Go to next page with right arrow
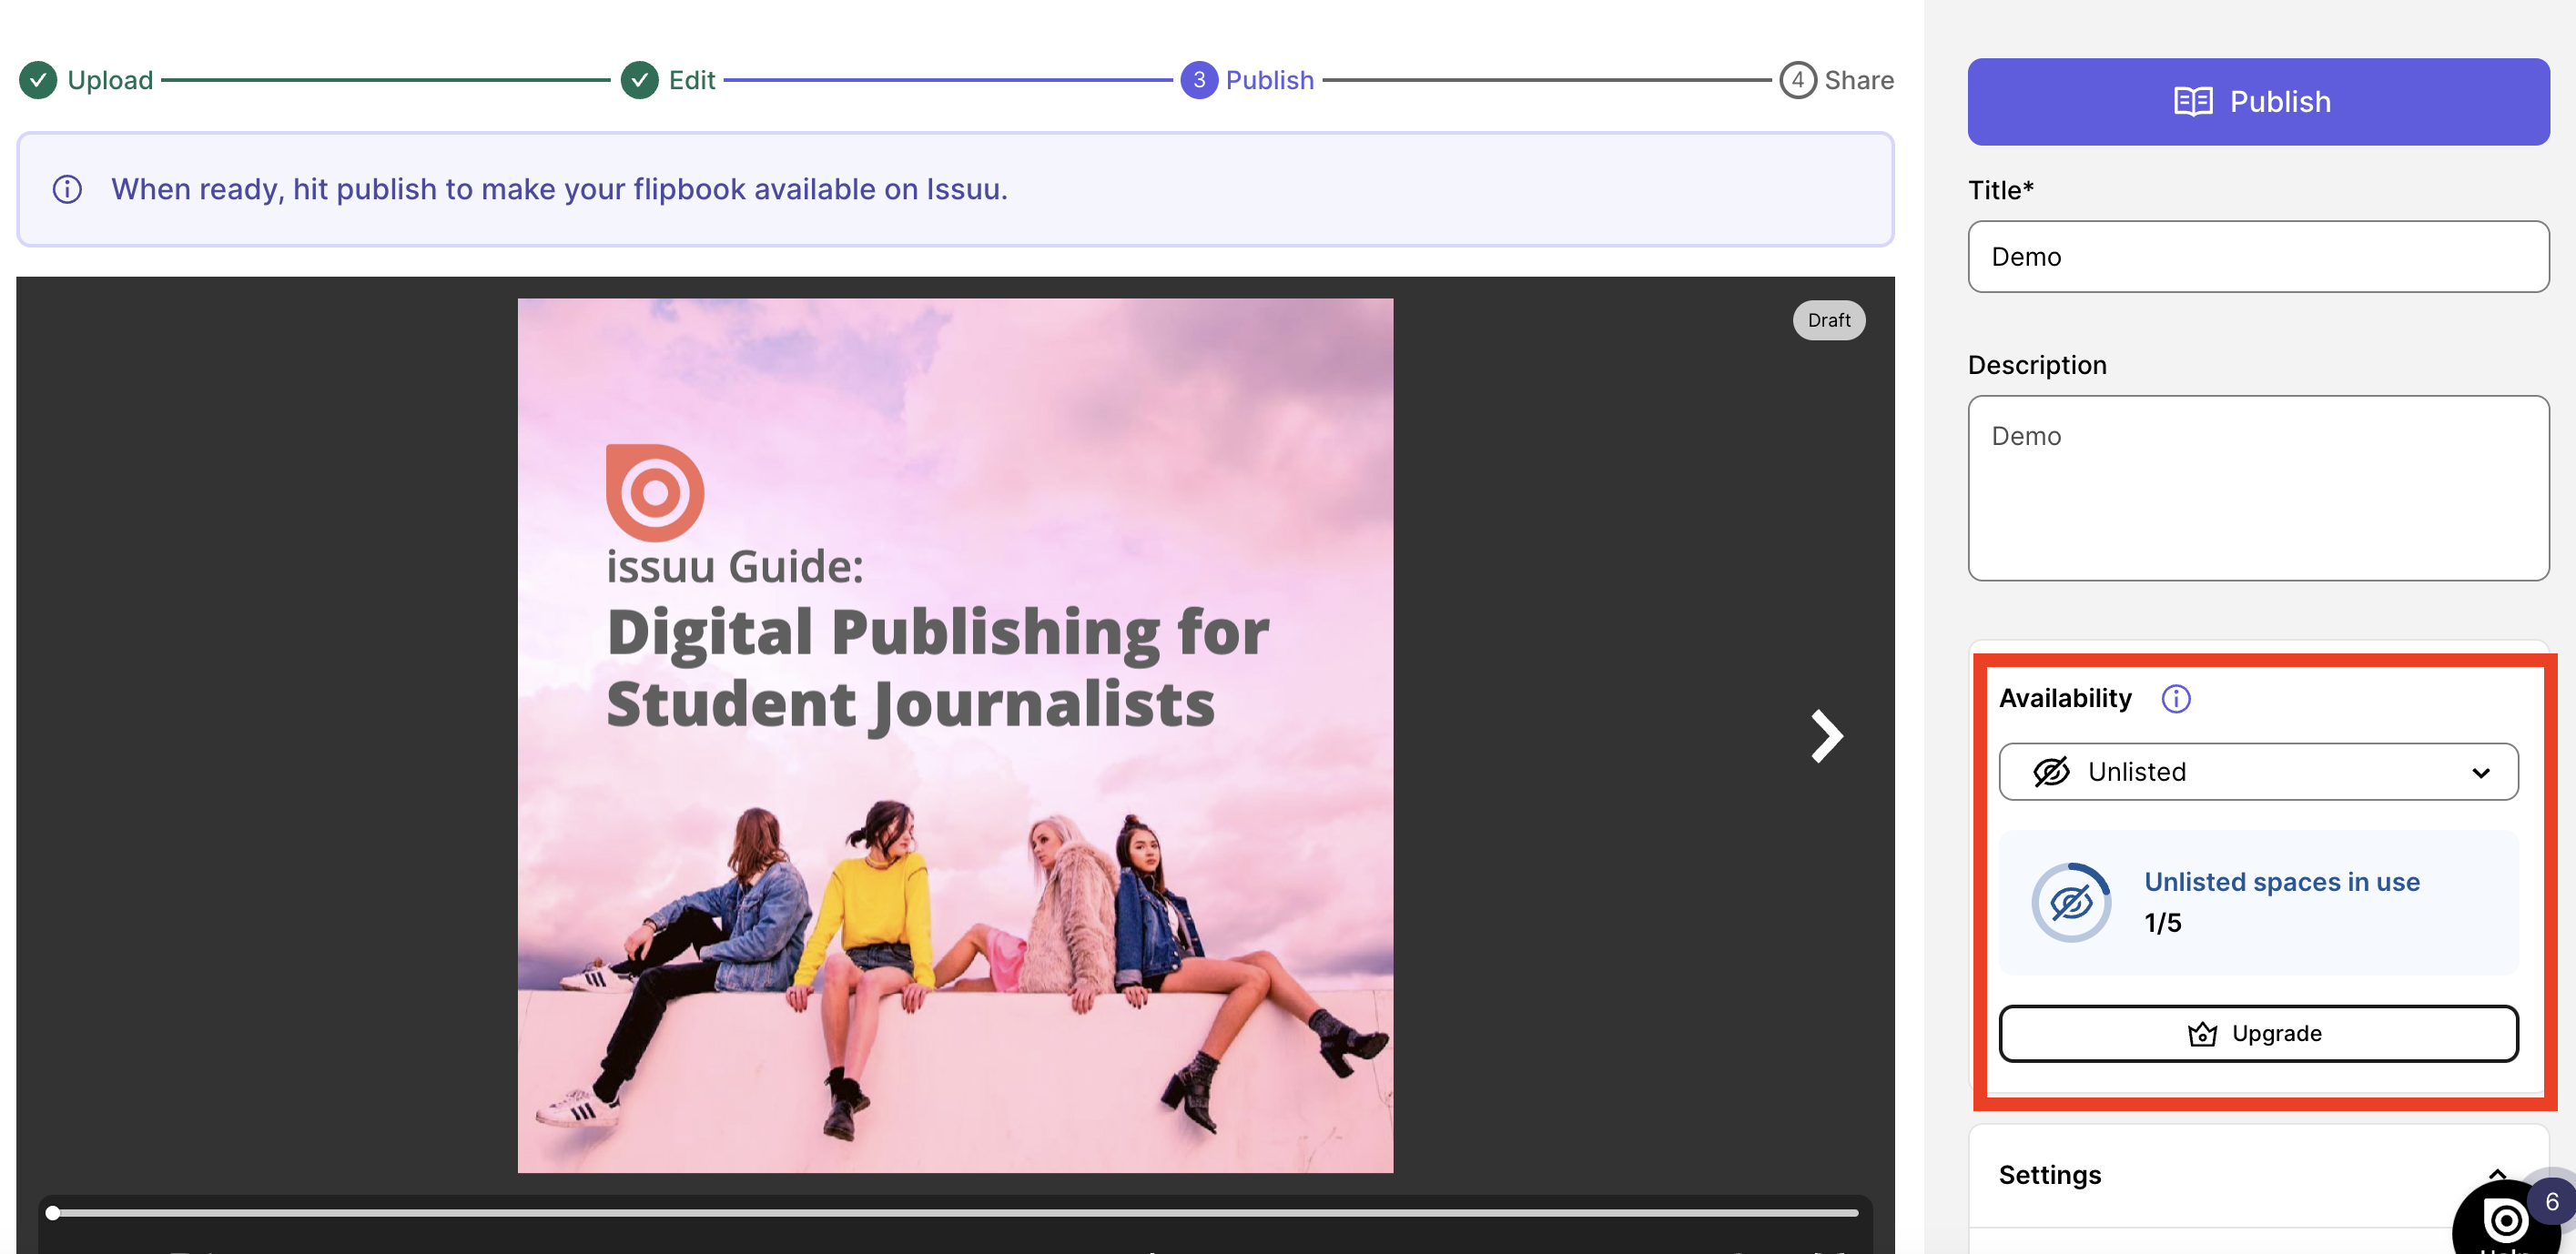2576x1254 pixels. click(x=1826, y=736)
